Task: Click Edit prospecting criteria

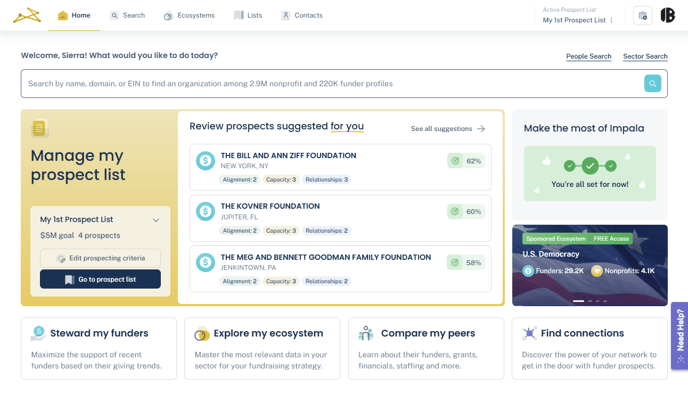Action: [x=100, y=258]
